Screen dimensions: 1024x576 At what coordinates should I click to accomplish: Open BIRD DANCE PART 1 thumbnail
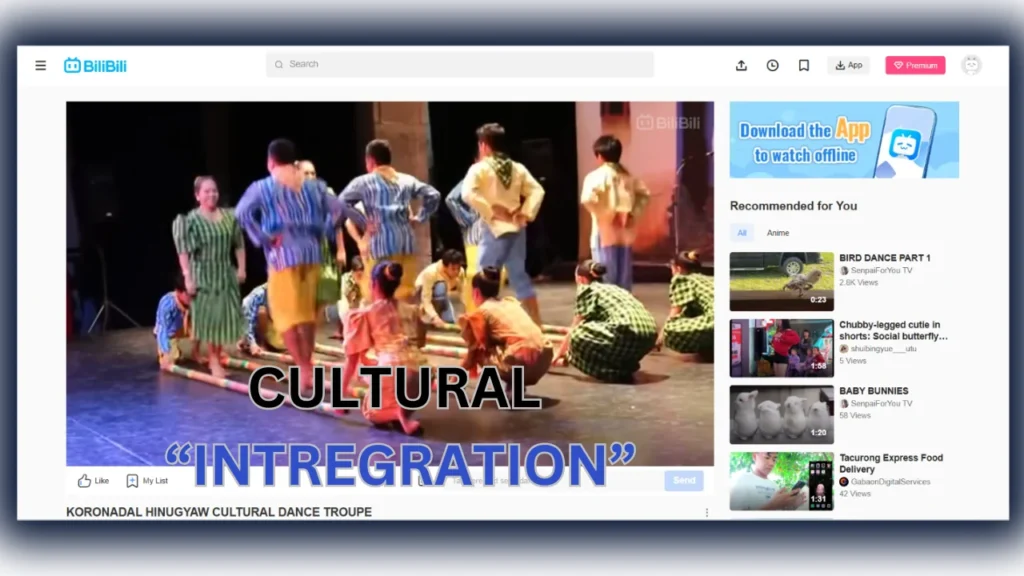click(781, 281)
